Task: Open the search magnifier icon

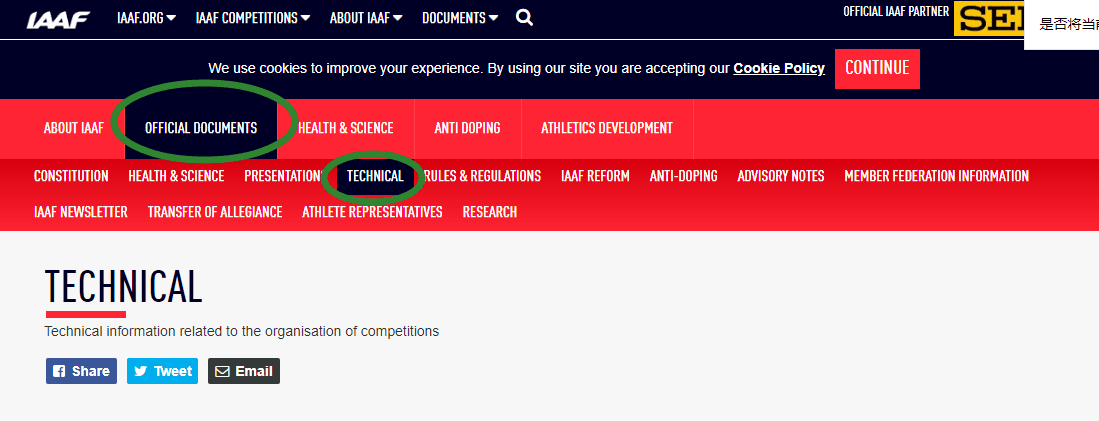Action: tap(524, 18)
